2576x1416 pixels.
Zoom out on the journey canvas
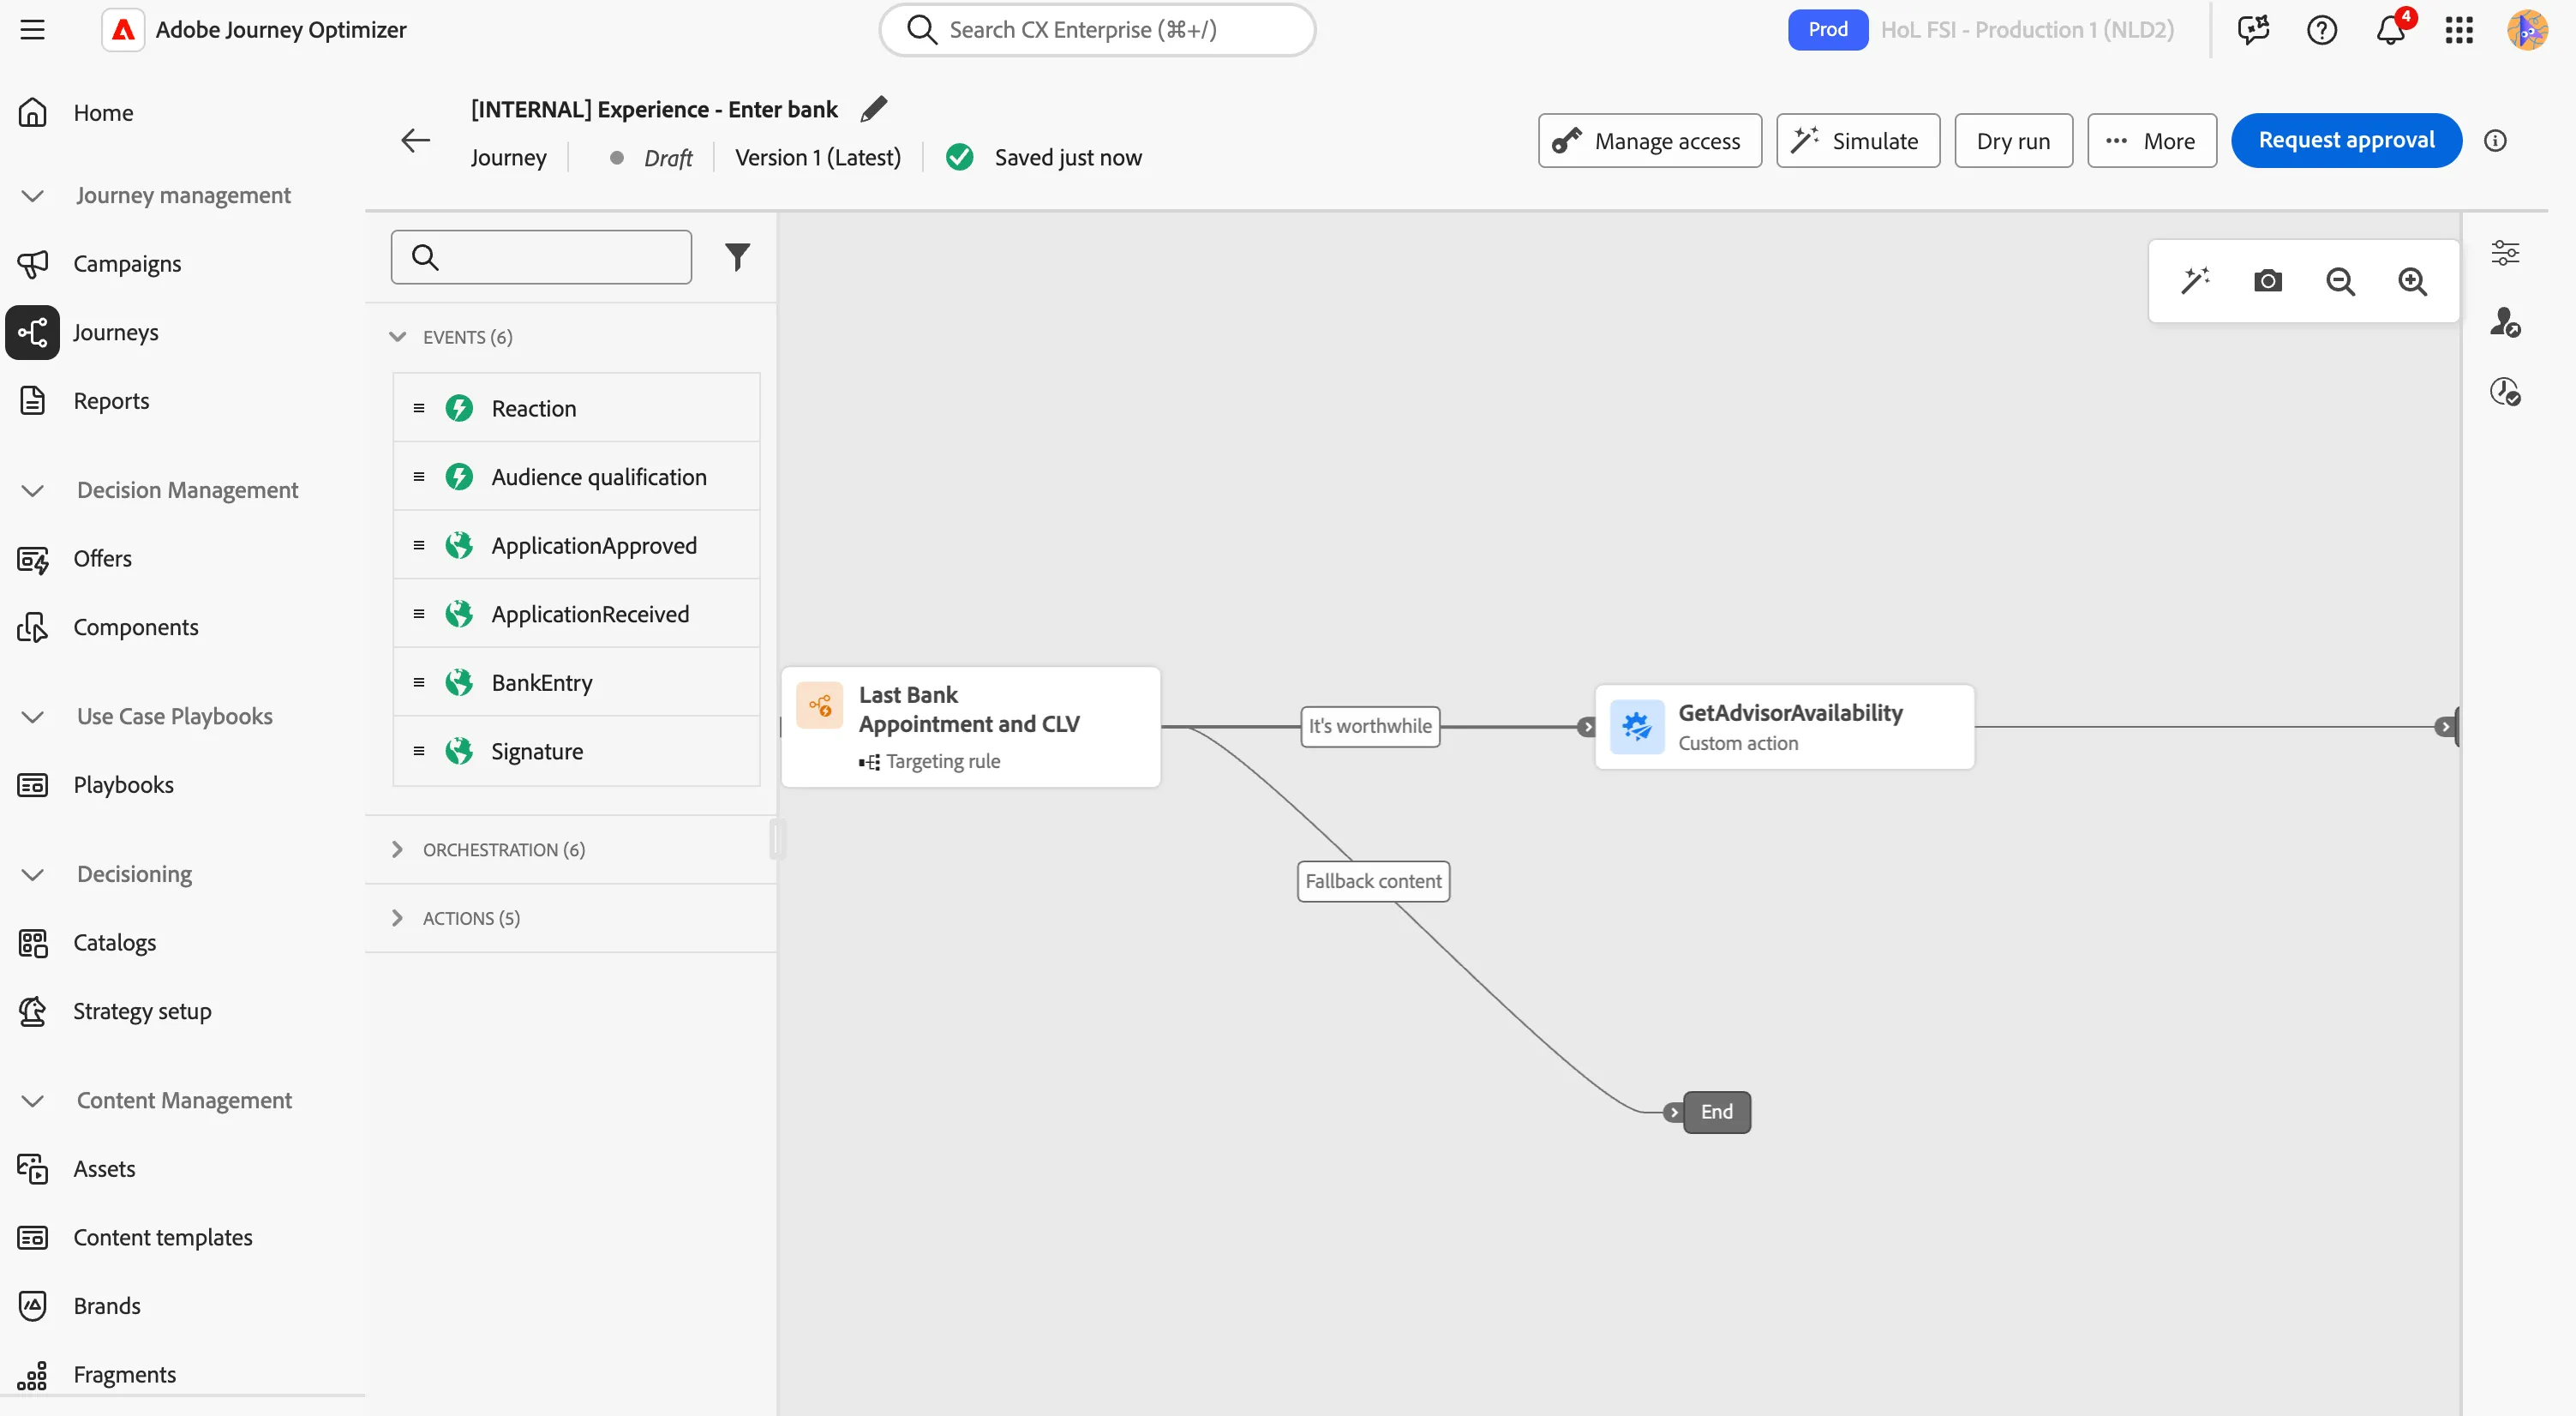[x=2340, y=281]
